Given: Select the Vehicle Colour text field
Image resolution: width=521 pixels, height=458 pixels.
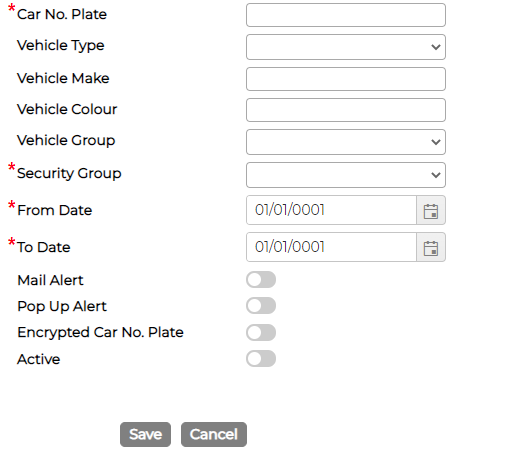Looking at the screenshot, I should 346,110.
